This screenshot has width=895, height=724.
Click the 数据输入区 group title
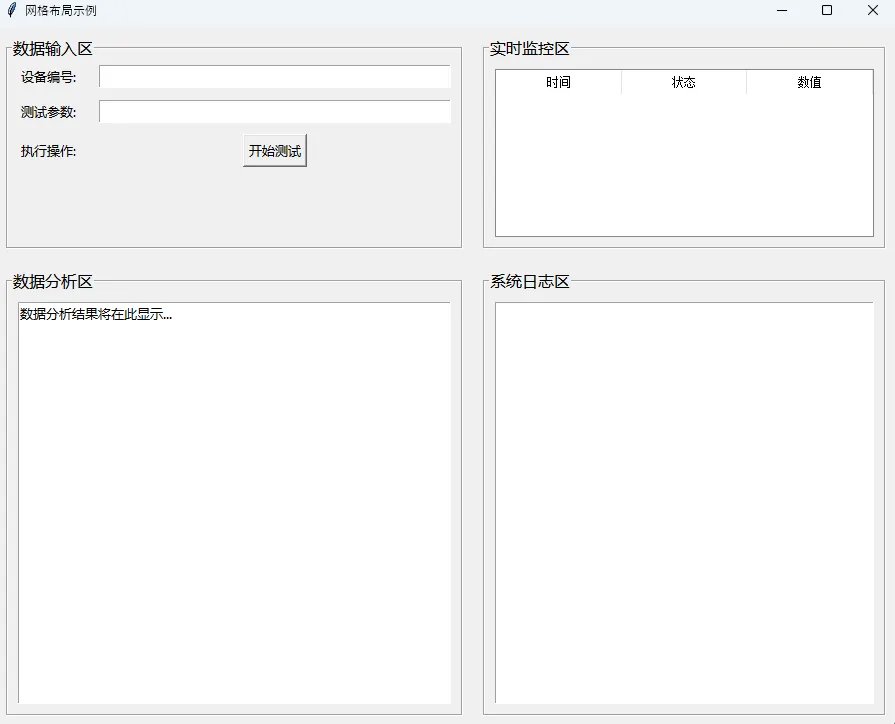pos(53,49)
